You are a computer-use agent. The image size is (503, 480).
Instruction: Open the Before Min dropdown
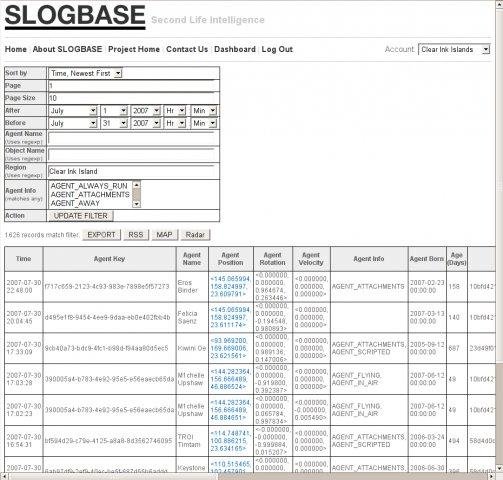pyautogui.click(x=204, y=123)
